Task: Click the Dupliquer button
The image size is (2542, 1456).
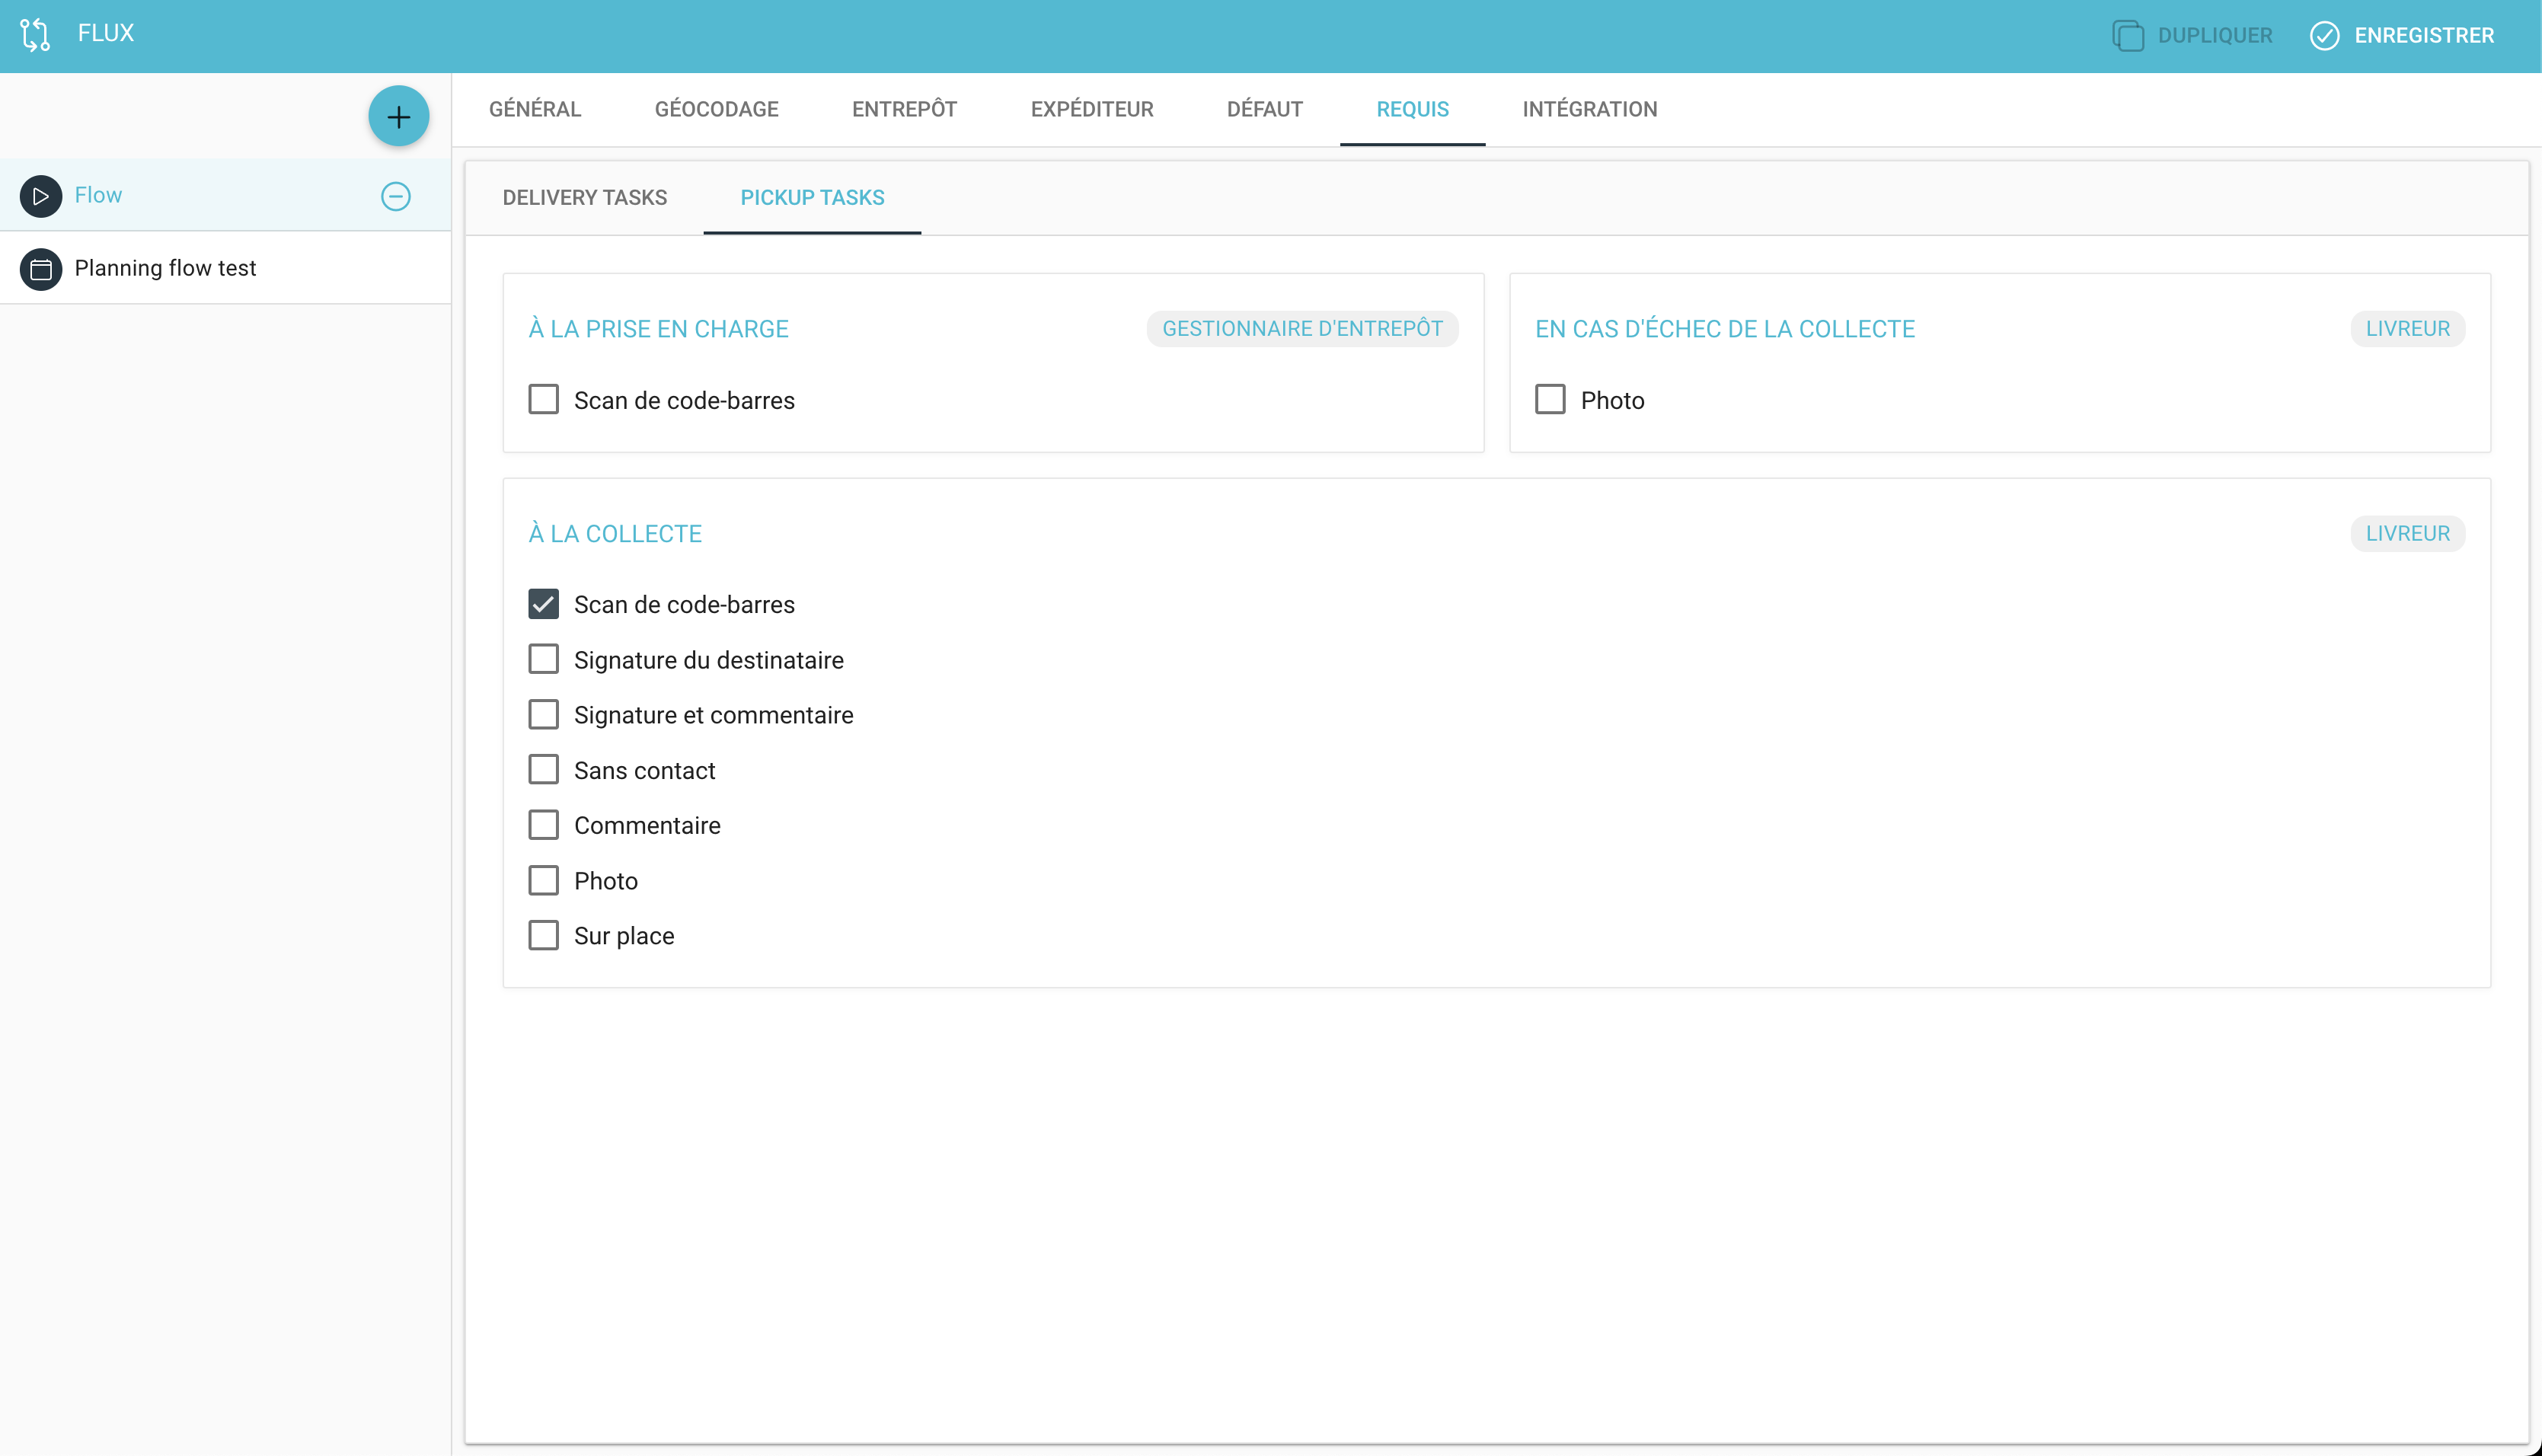Action: pos(2192,36)
